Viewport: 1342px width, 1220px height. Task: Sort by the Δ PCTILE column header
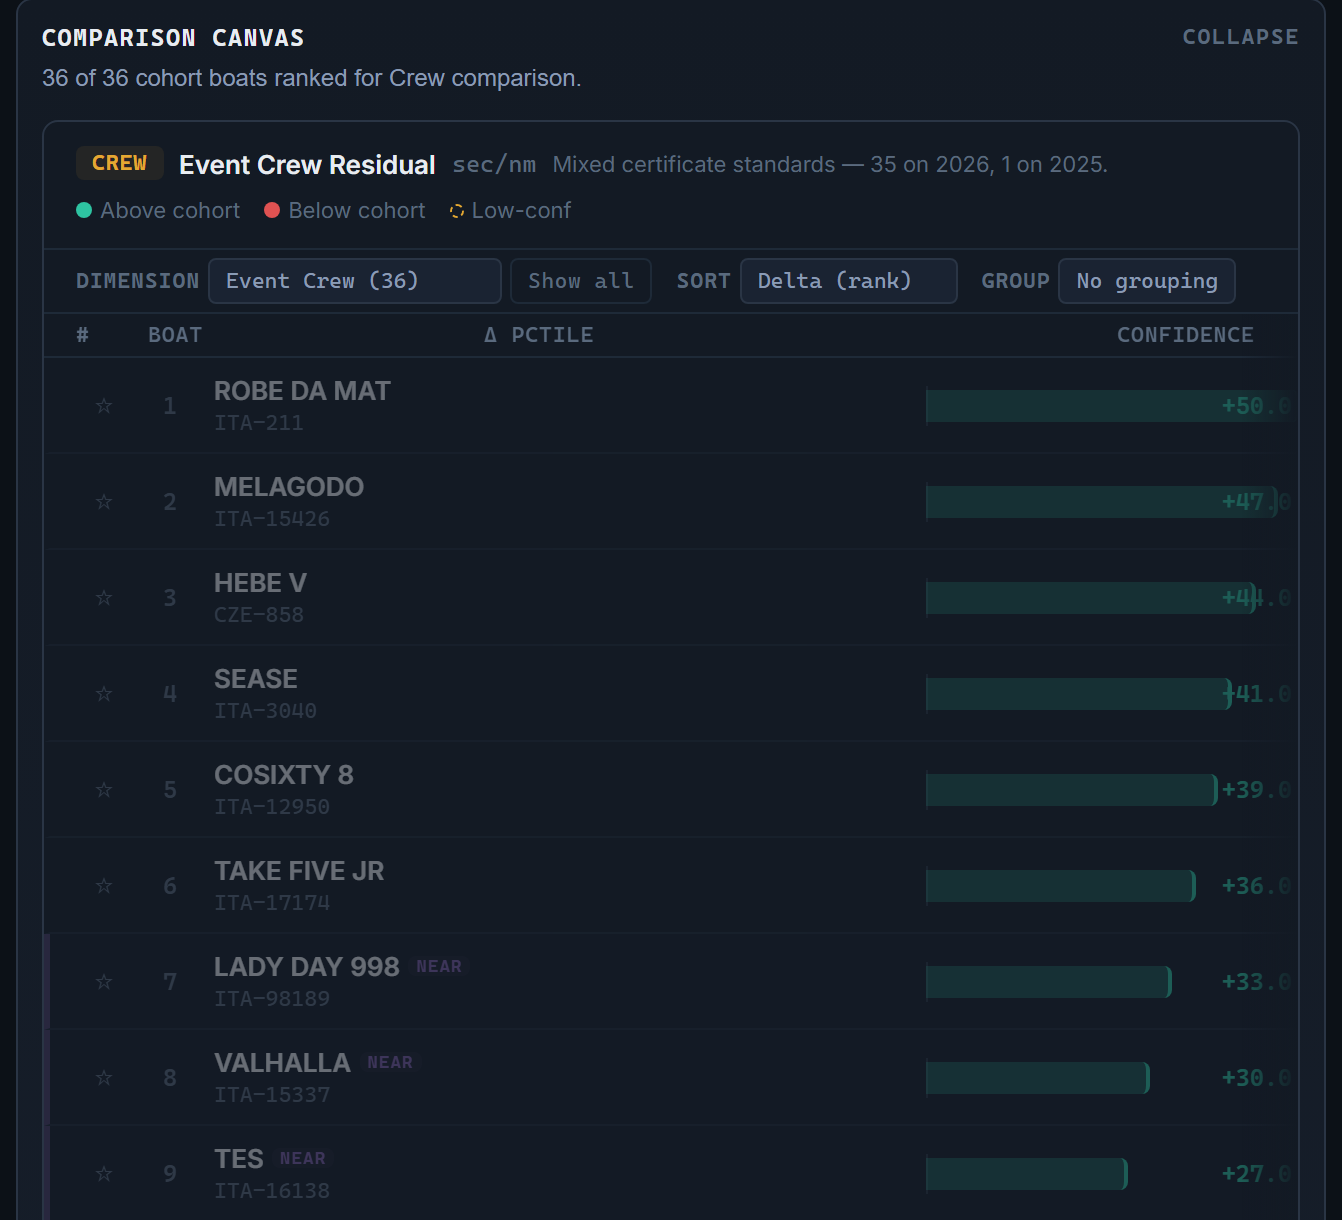point(539,335)
